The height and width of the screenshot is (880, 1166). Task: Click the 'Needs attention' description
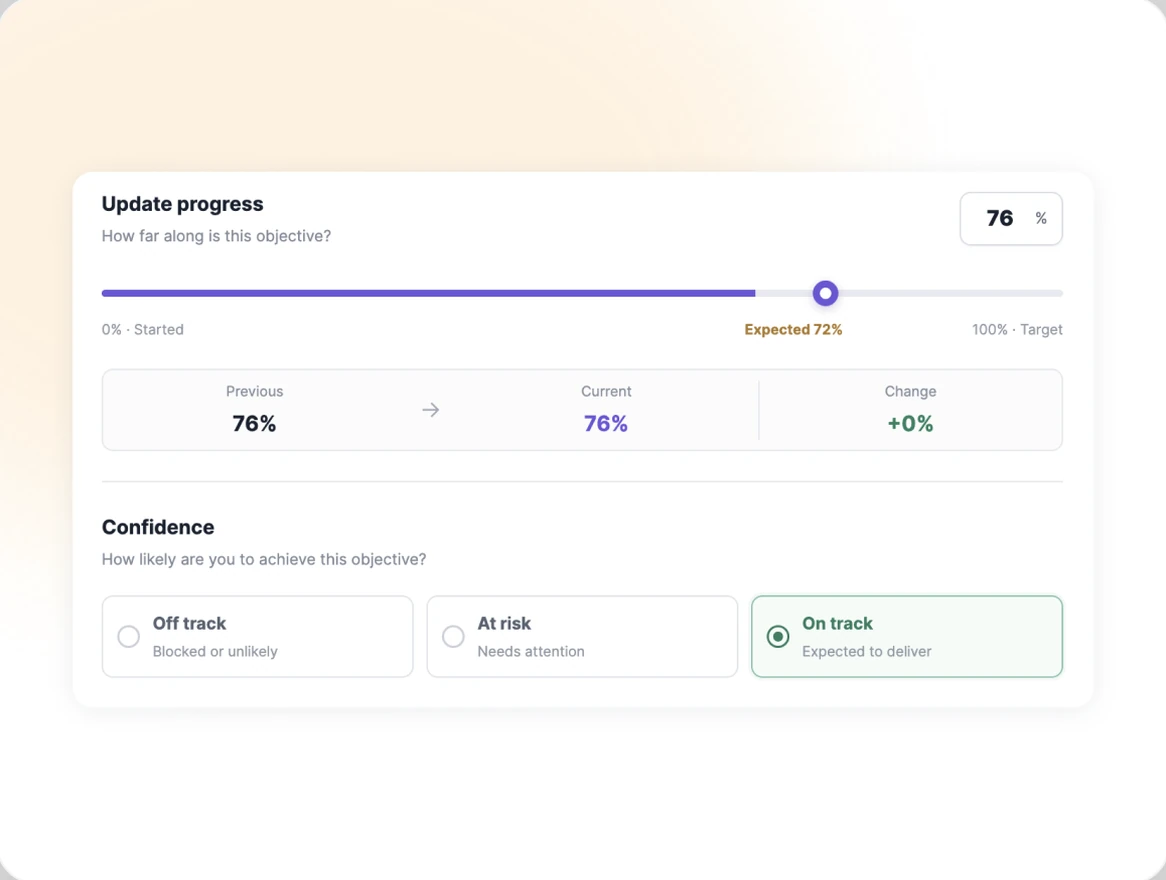click(x=531, y=652)
